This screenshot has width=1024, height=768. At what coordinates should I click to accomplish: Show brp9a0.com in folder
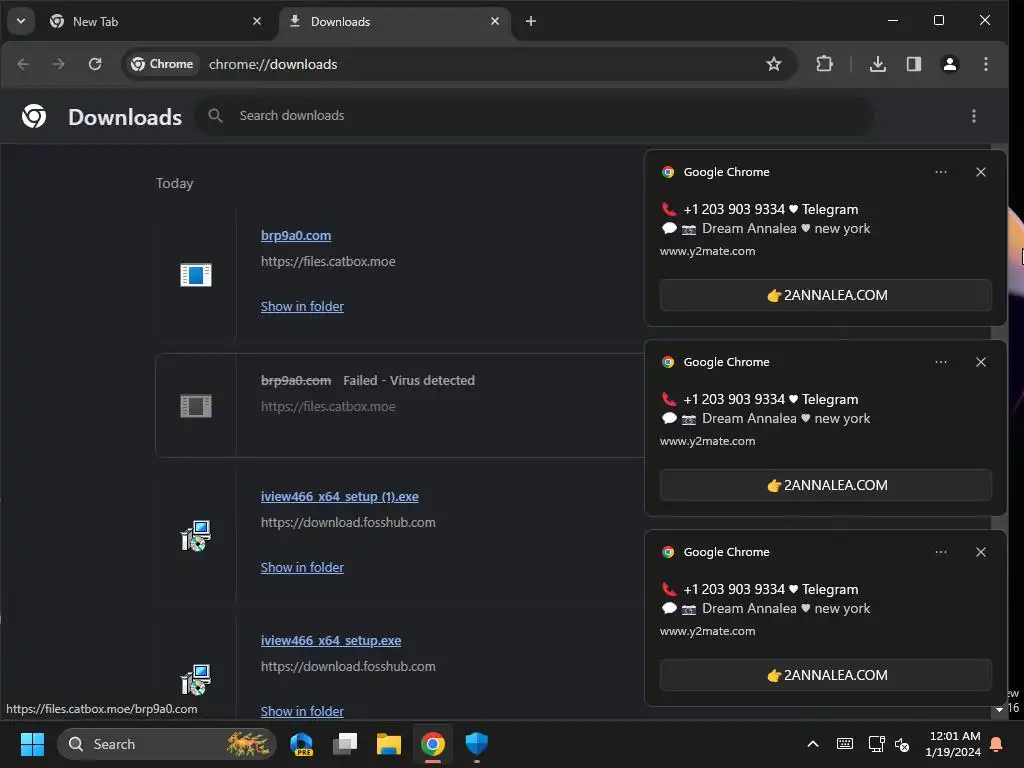[302, 306]
